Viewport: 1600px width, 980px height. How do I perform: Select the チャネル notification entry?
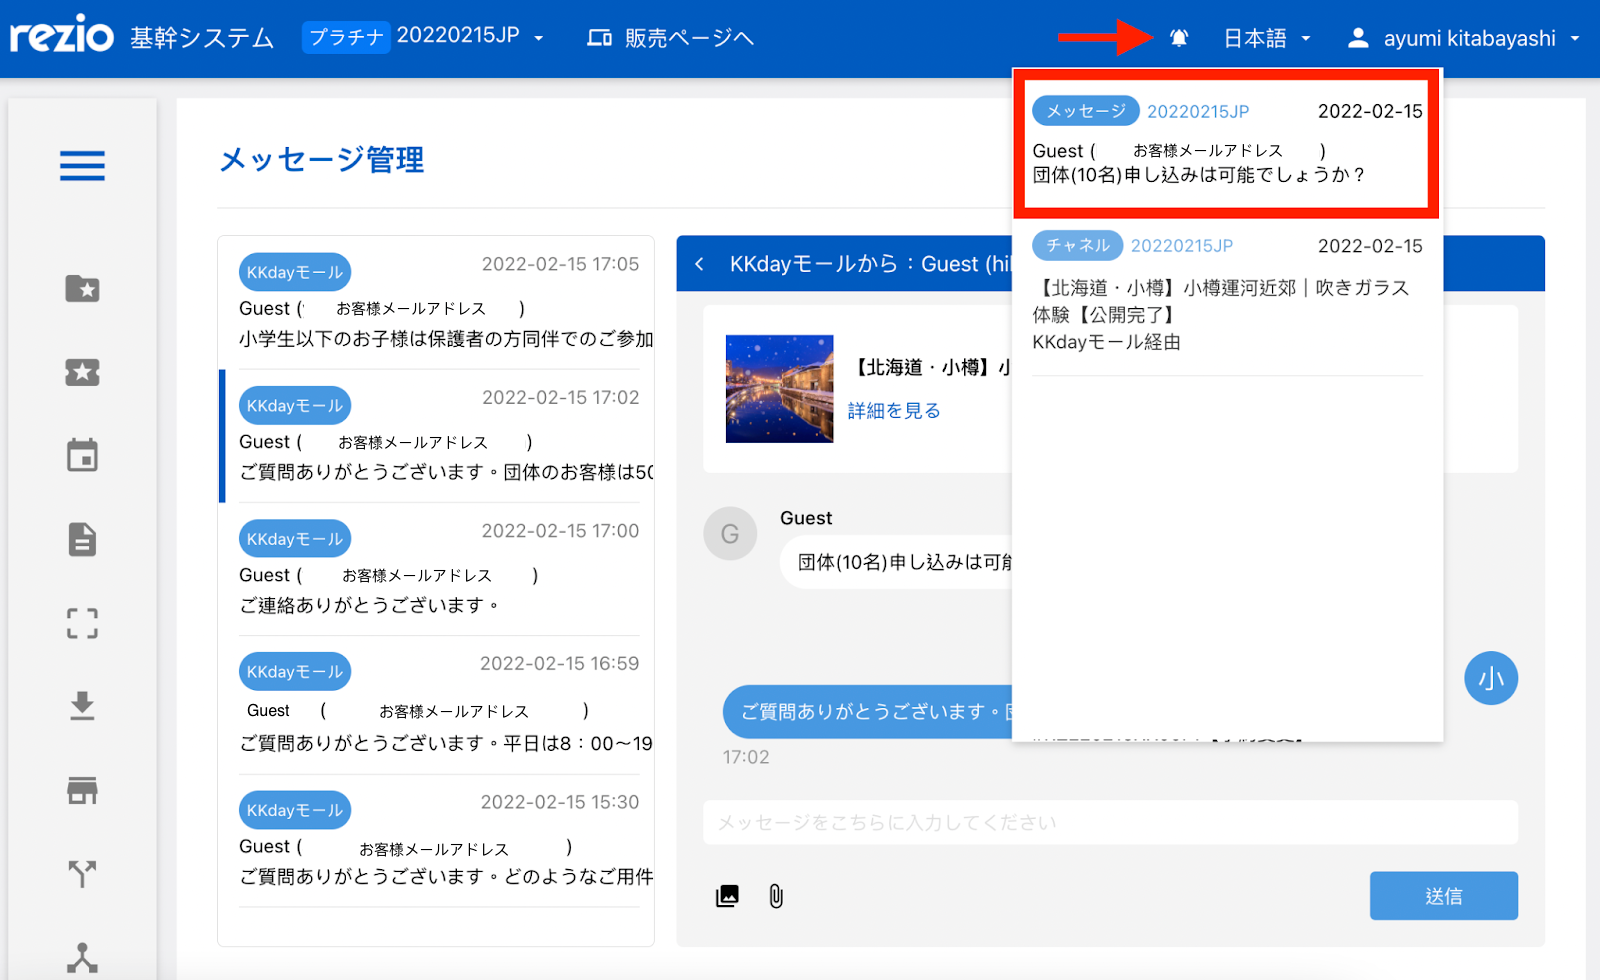coord(1077,245)
